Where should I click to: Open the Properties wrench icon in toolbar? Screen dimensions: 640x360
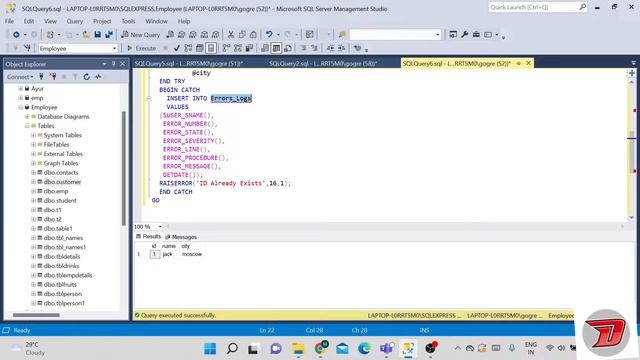point(464,35)
